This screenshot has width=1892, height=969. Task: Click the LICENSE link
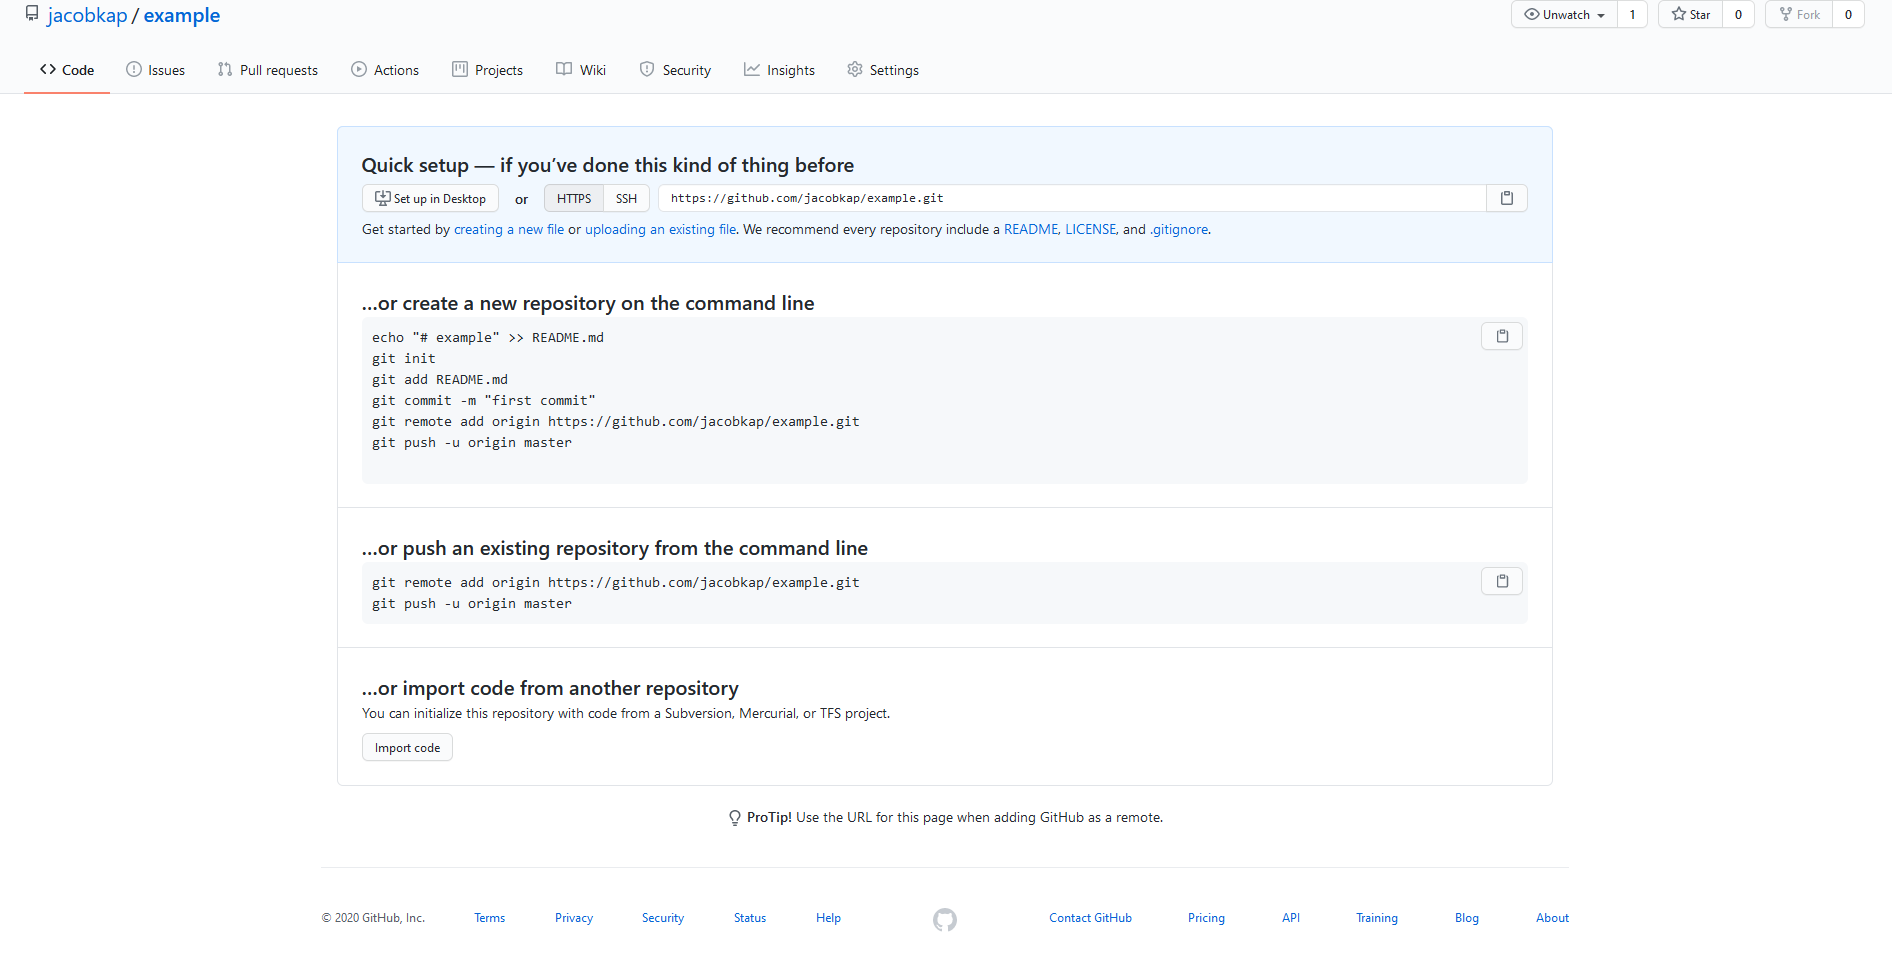point(1090,229)
